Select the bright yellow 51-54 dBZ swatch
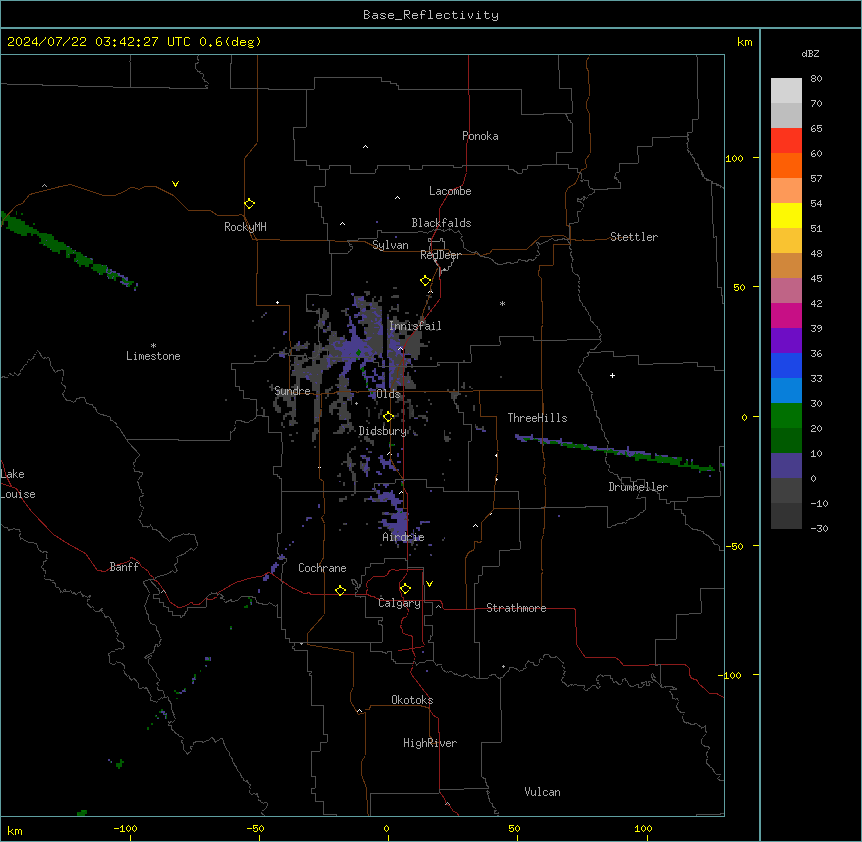The image size is (862, 842). click(786, 215)
